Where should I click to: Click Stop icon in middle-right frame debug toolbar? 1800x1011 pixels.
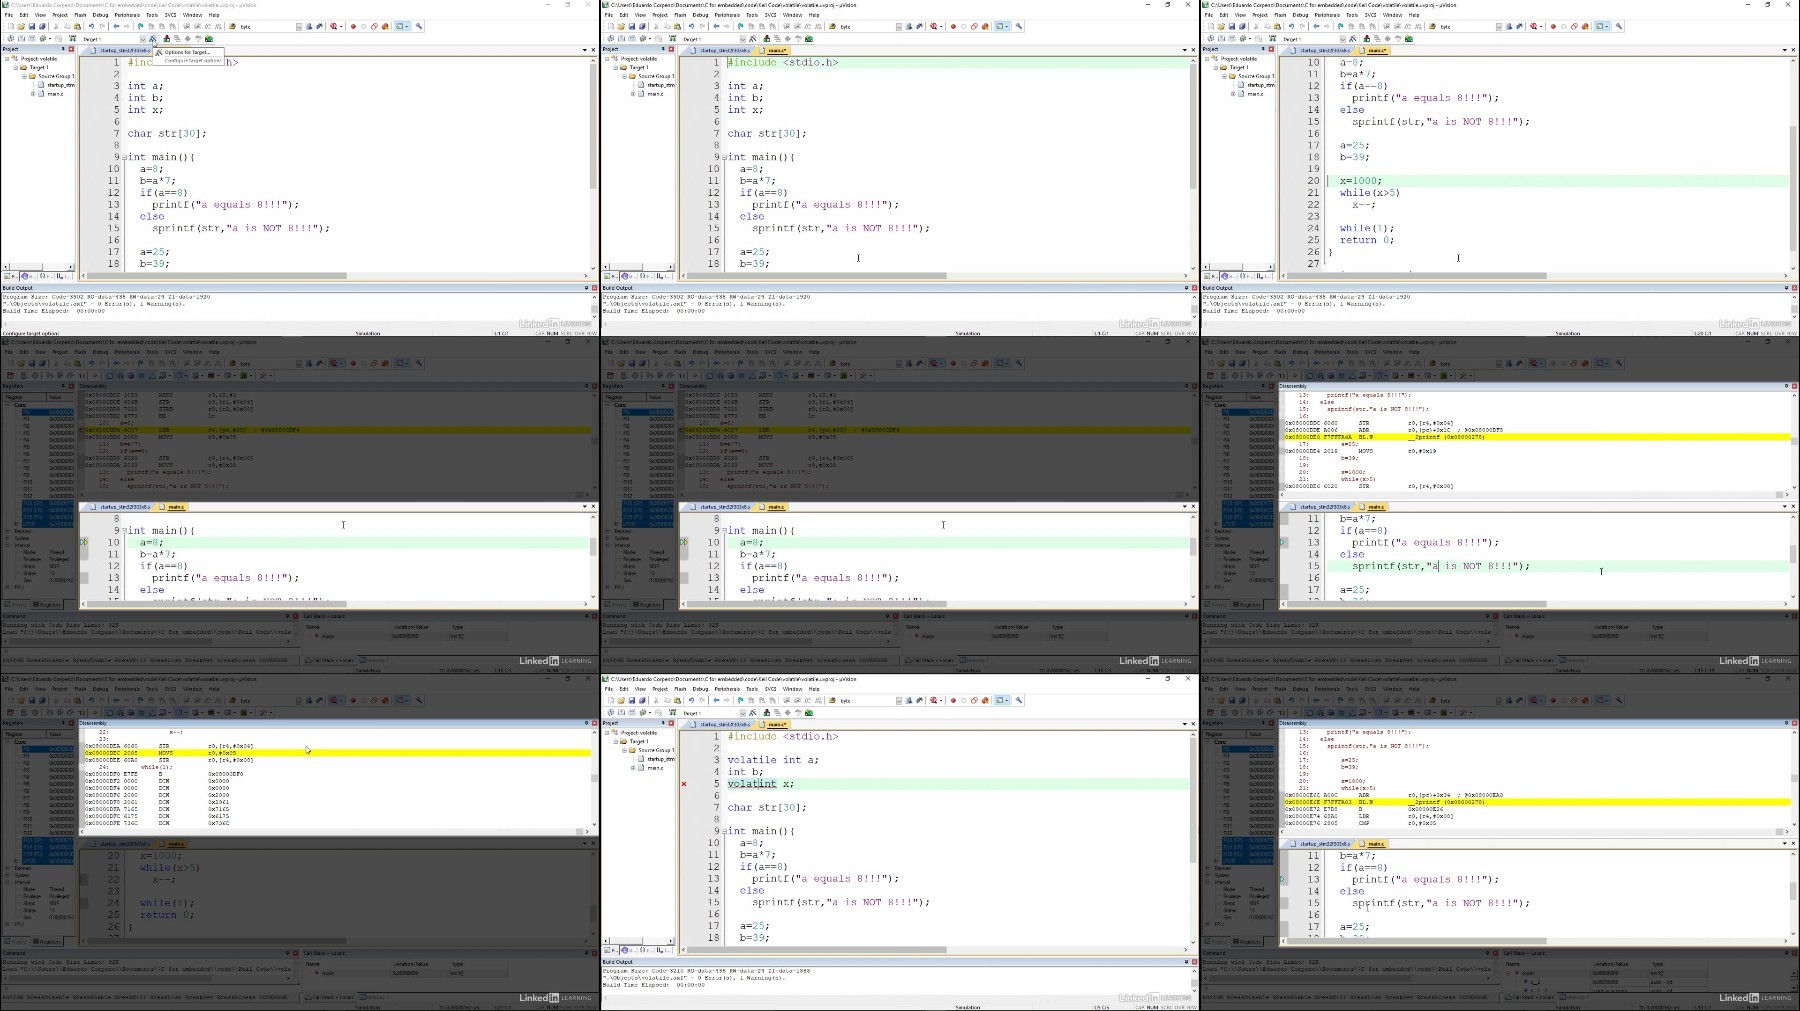[1236, 376]
